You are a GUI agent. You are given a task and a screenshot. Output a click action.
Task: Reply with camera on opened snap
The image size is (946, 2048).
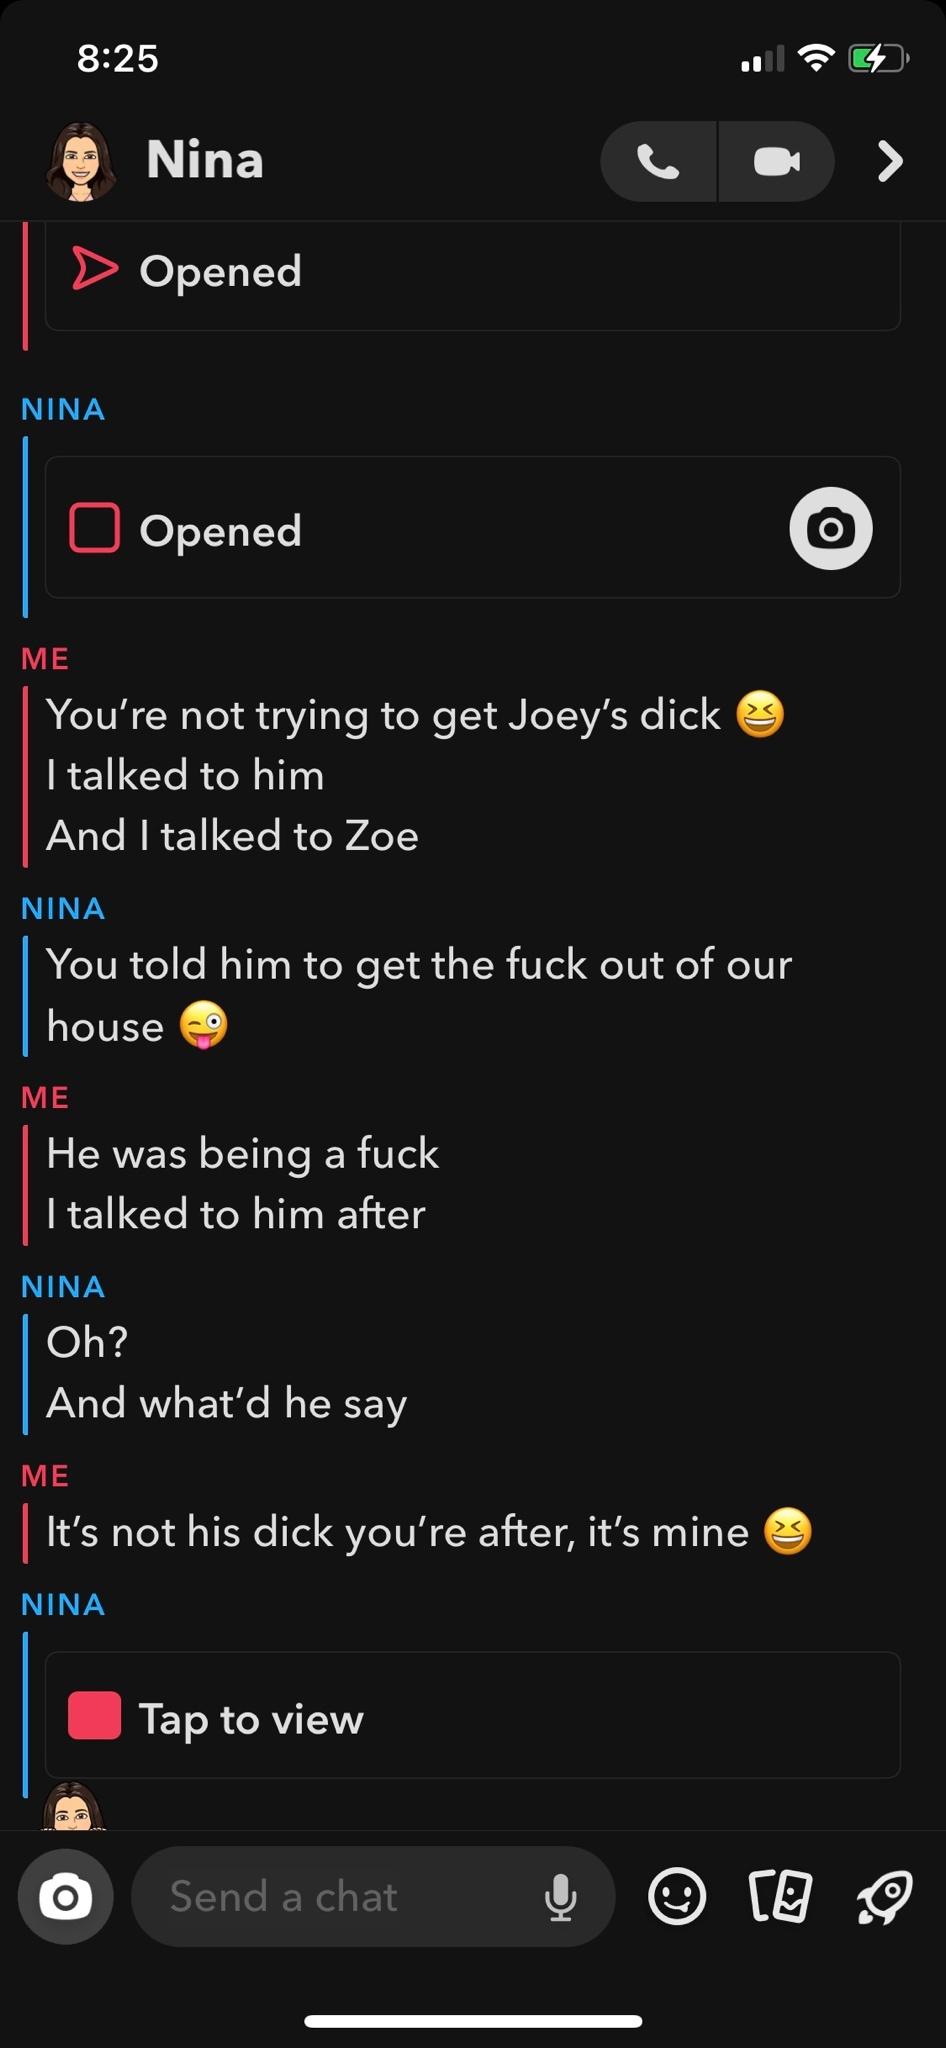click(x=831, y=529)
